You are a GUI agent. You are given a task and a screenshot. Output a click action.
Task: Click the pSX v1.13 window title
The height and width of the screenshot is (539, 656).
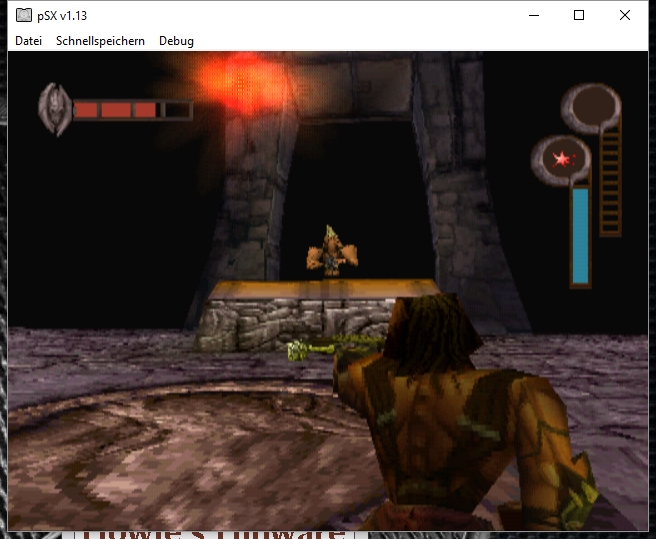(62, 16)
